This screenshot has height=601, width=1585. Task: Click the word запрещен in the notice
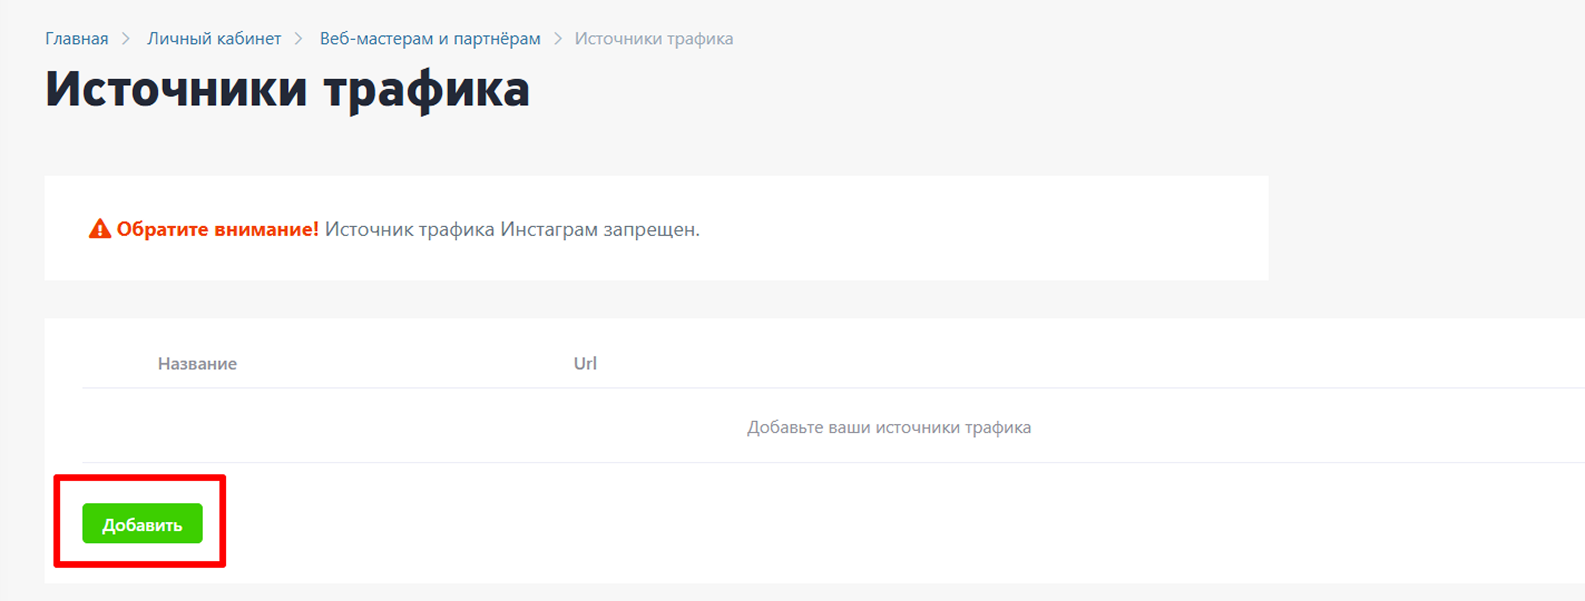tap(651, 229)
